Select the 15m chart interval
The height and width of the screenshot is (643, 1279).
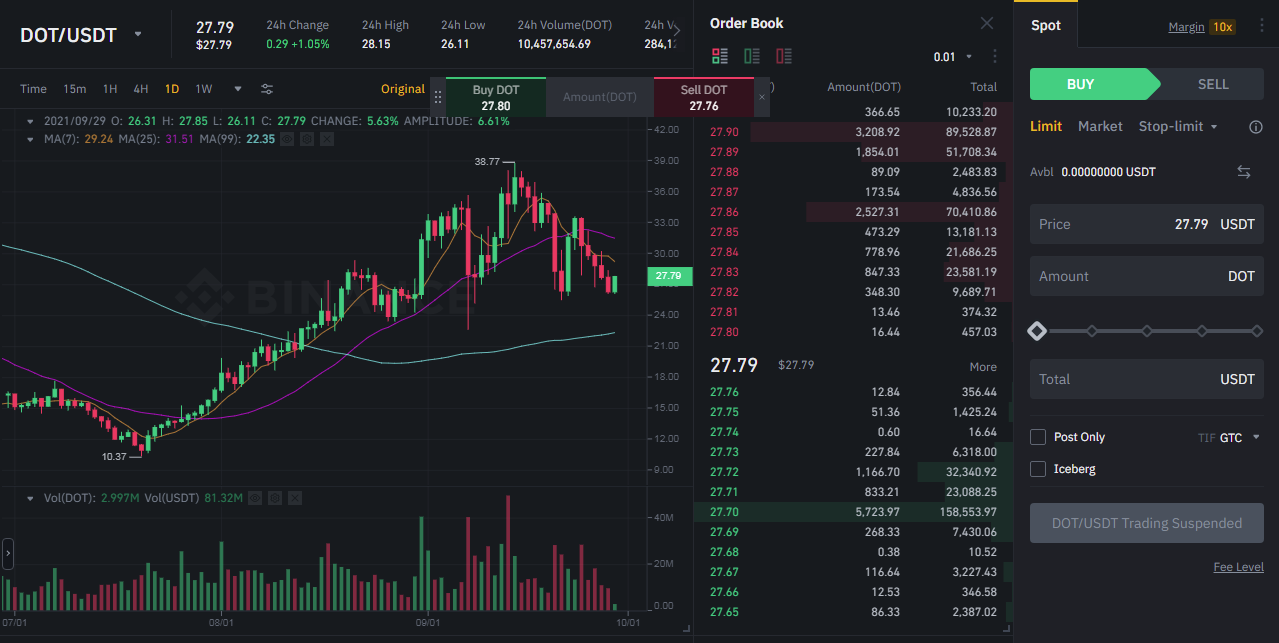coord(74,89)
